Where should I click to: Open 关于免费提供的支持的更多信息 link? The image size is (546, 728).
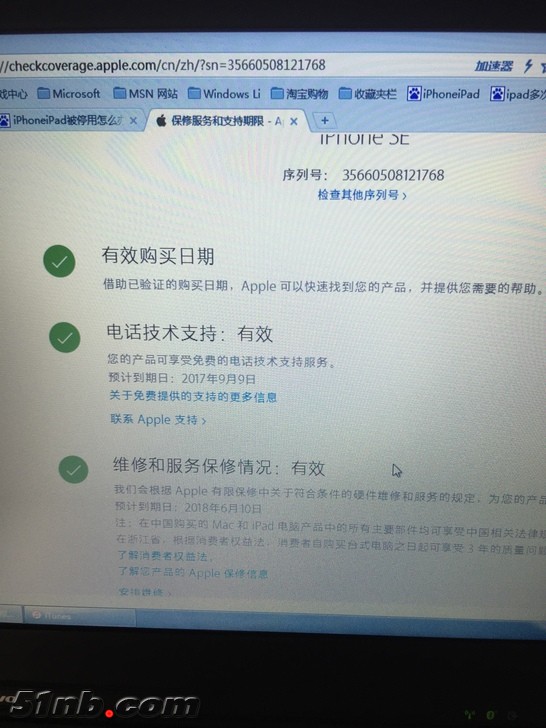coord(193,396)
